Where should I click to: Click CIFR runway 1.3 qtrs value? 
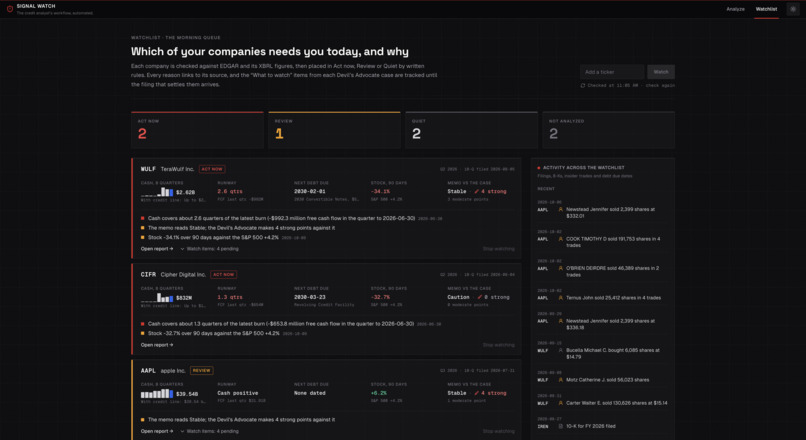tap(230, 298)
